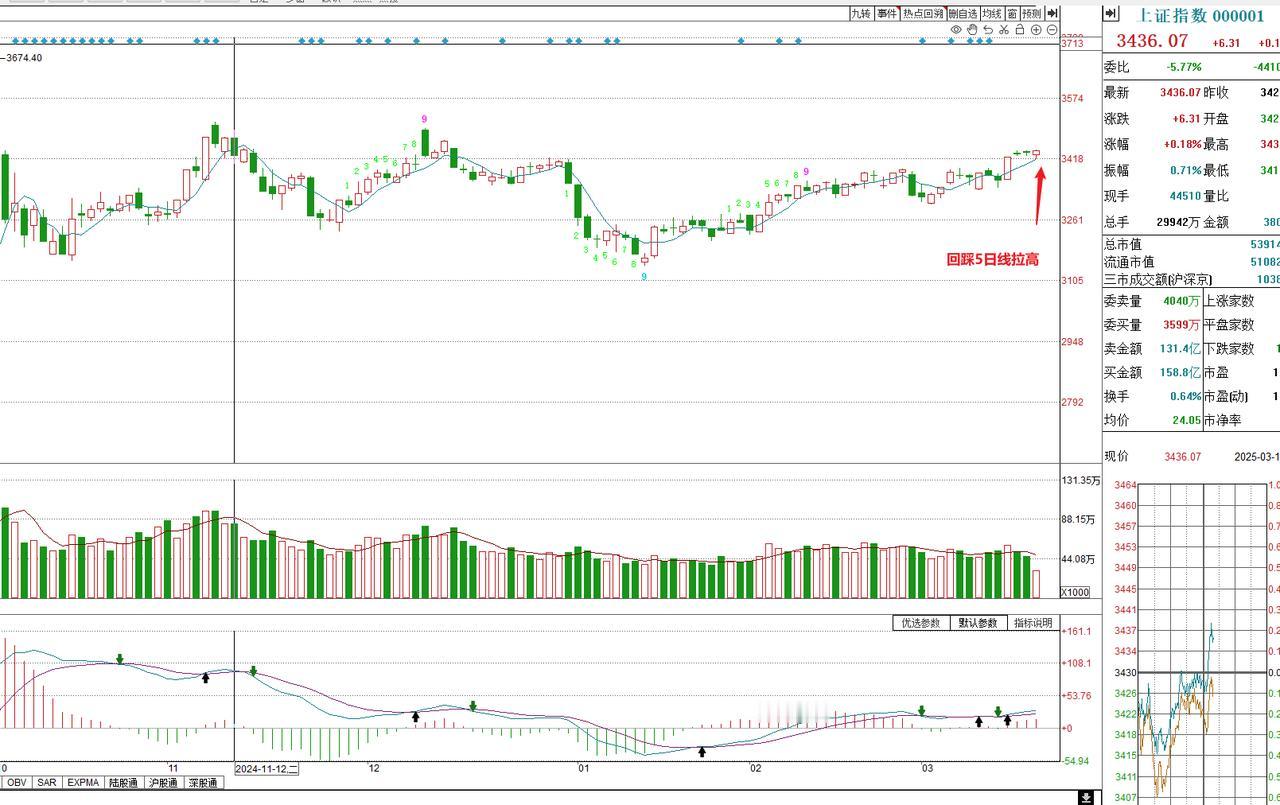Click the X1000 volume unit label
The width and height of the screenshot is (1280, 805).
(1075, 592)
